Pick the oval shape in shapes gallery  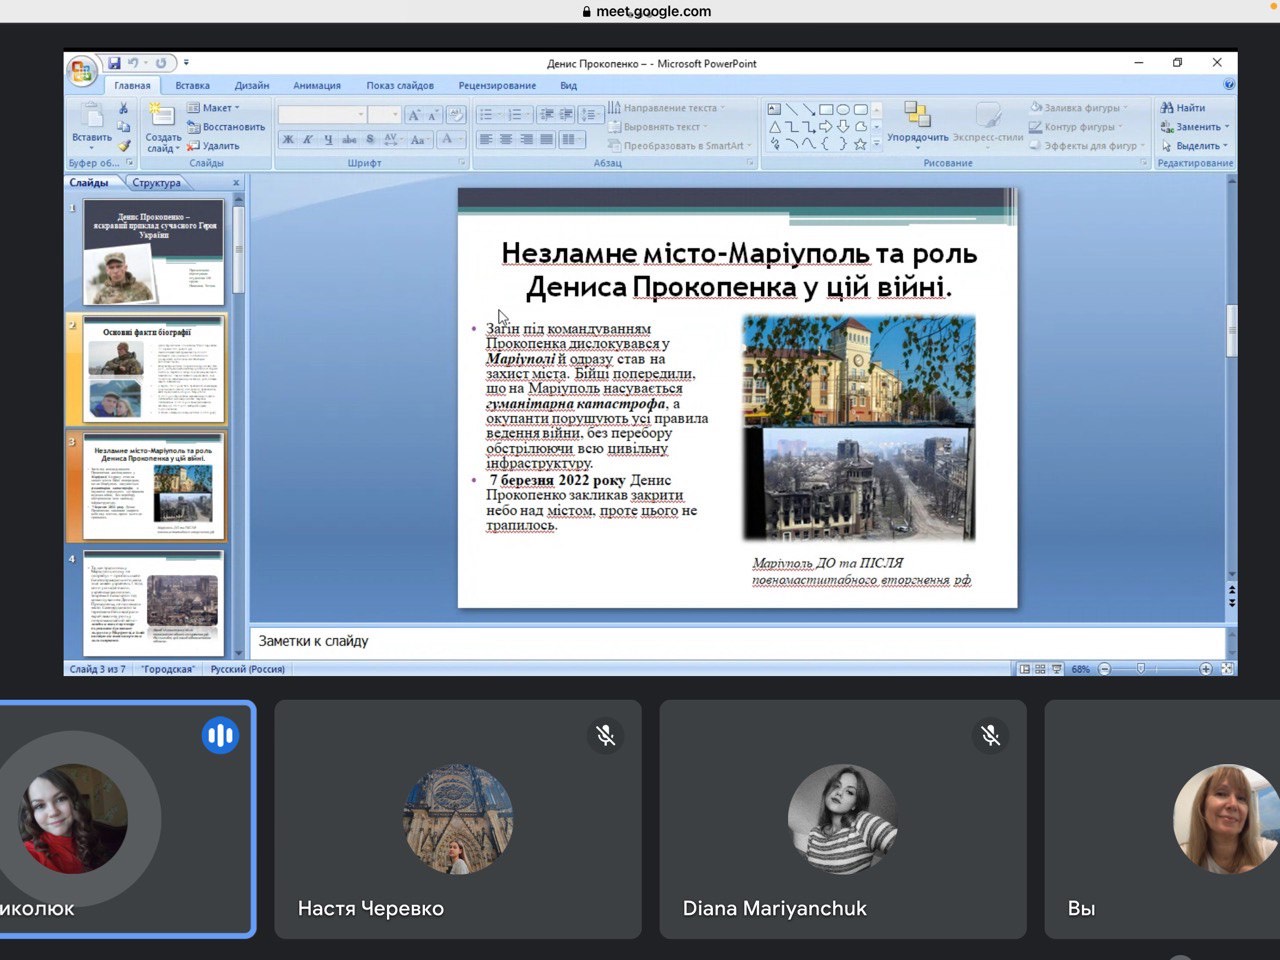click(843, 109)
